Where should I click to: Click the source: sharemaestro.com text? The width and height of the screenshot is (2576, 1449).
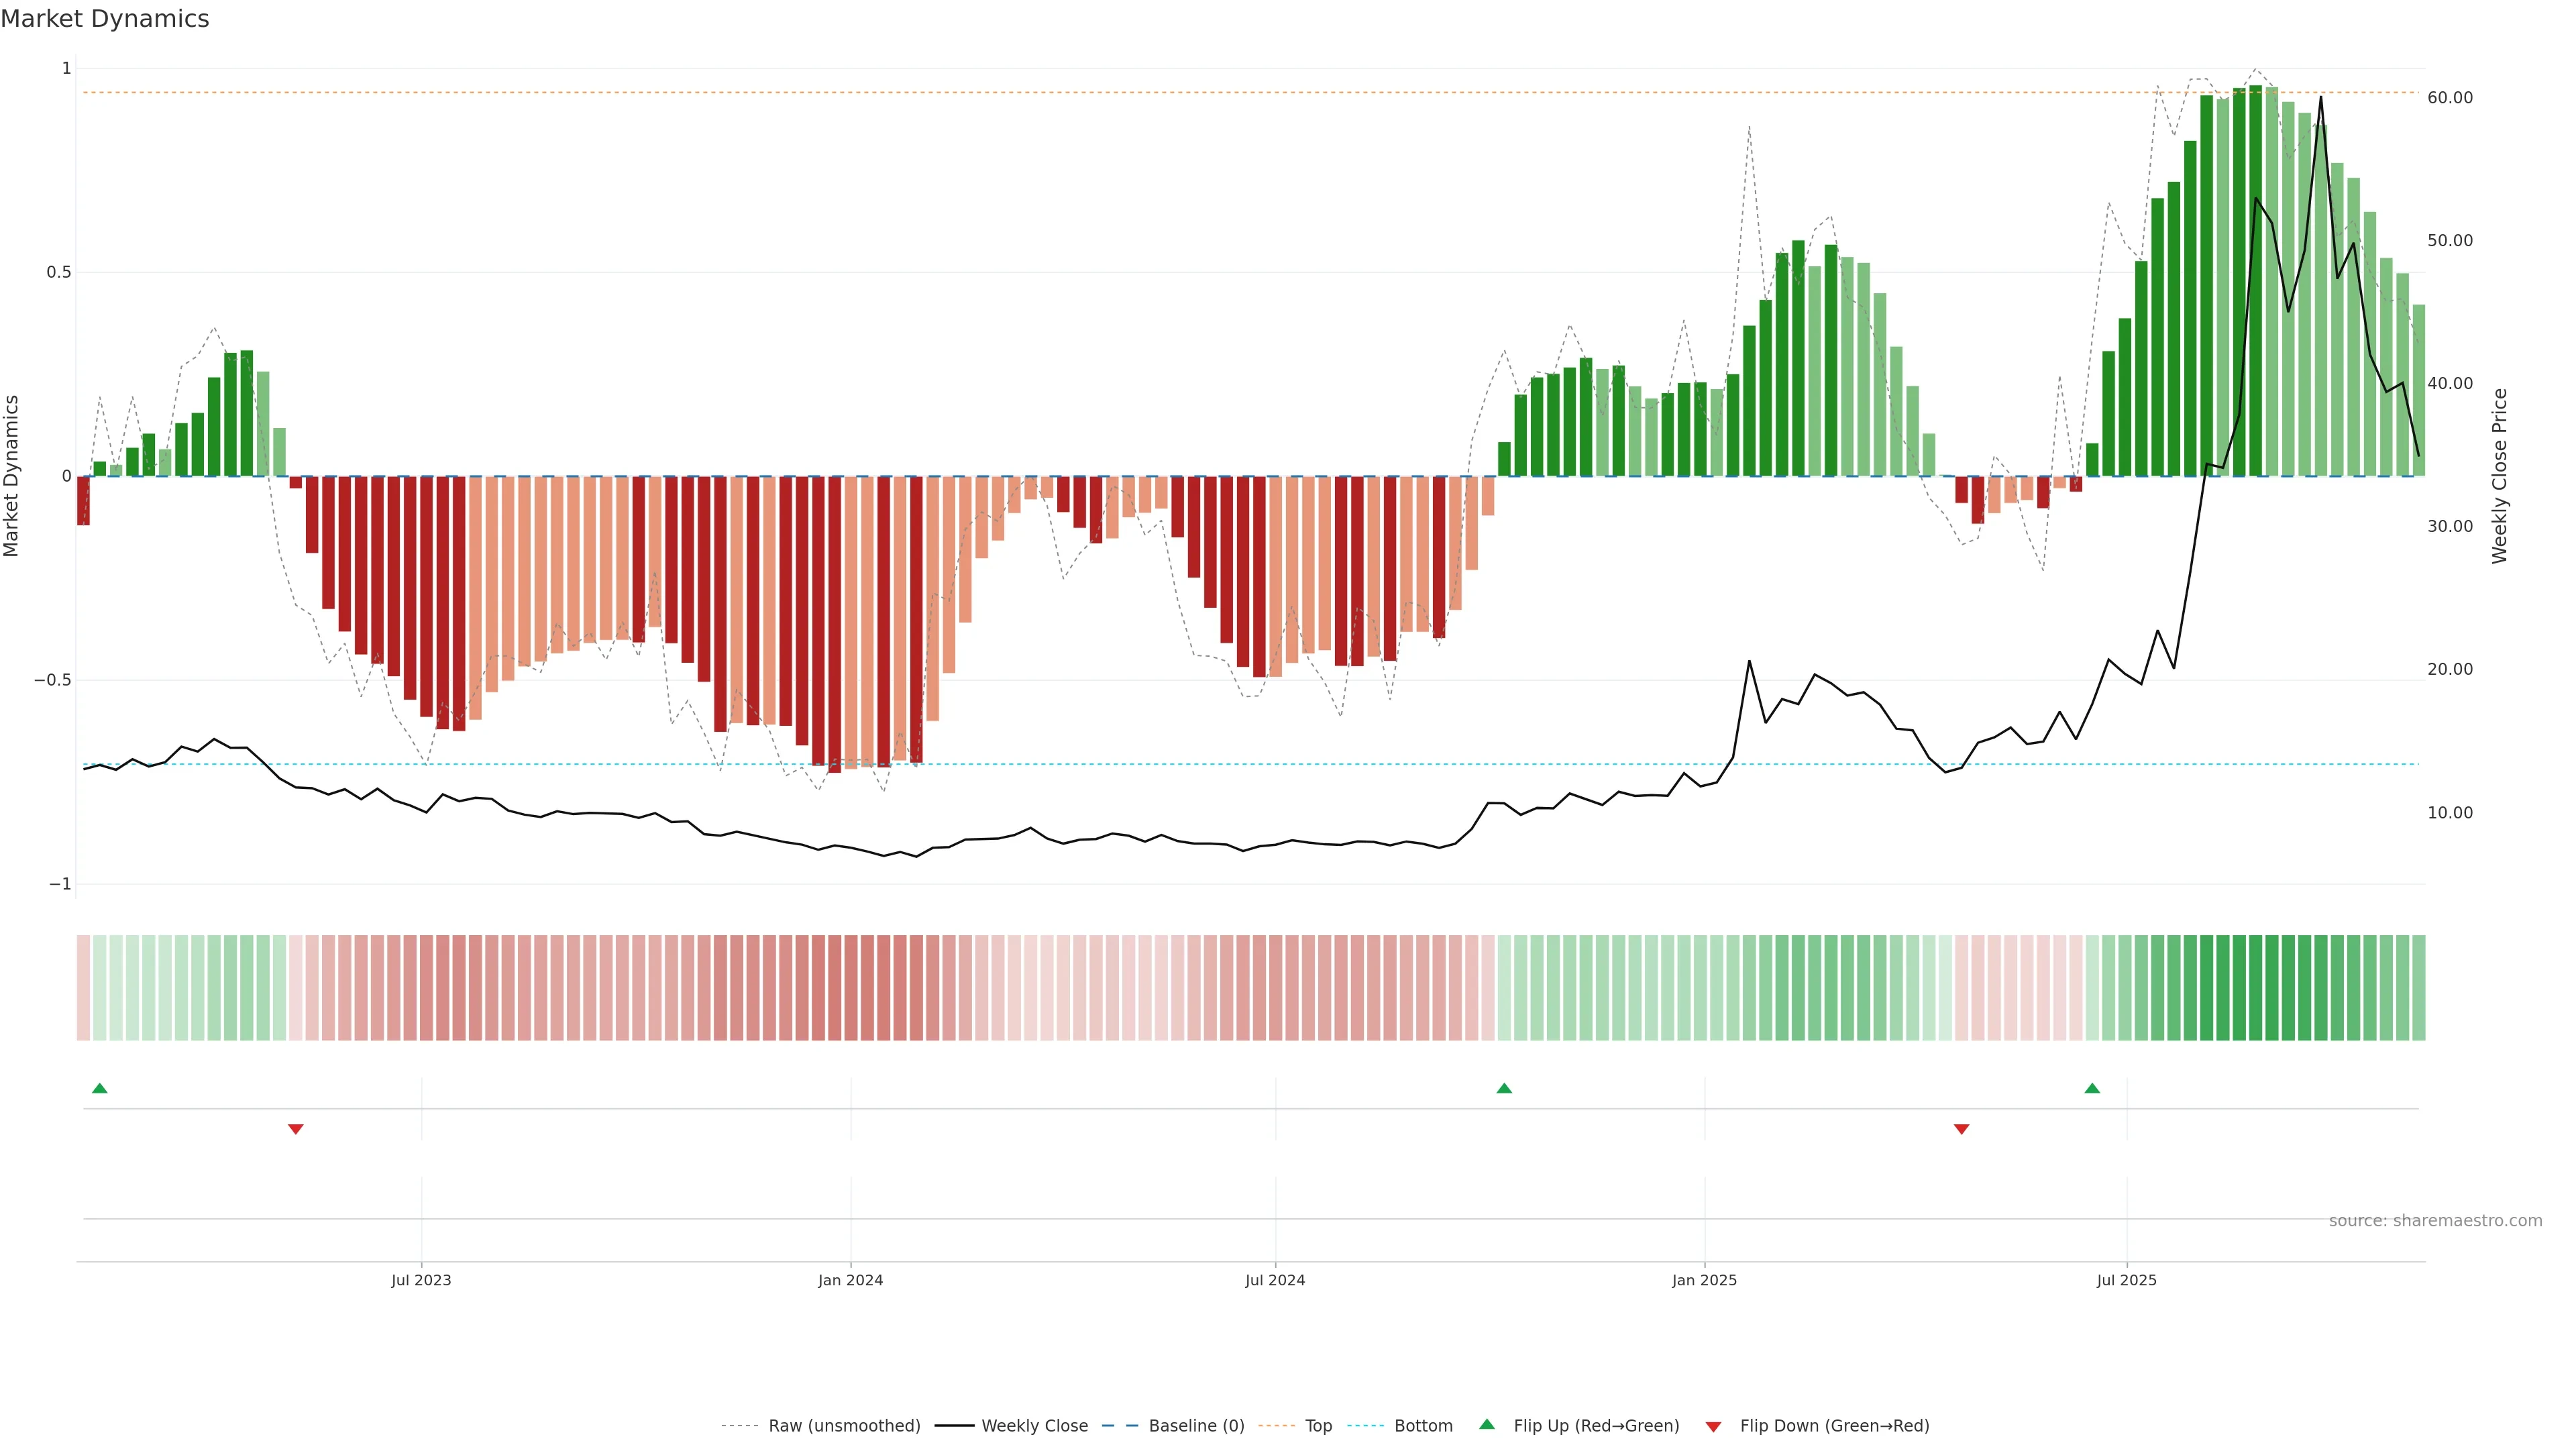click(2435, 1221)
